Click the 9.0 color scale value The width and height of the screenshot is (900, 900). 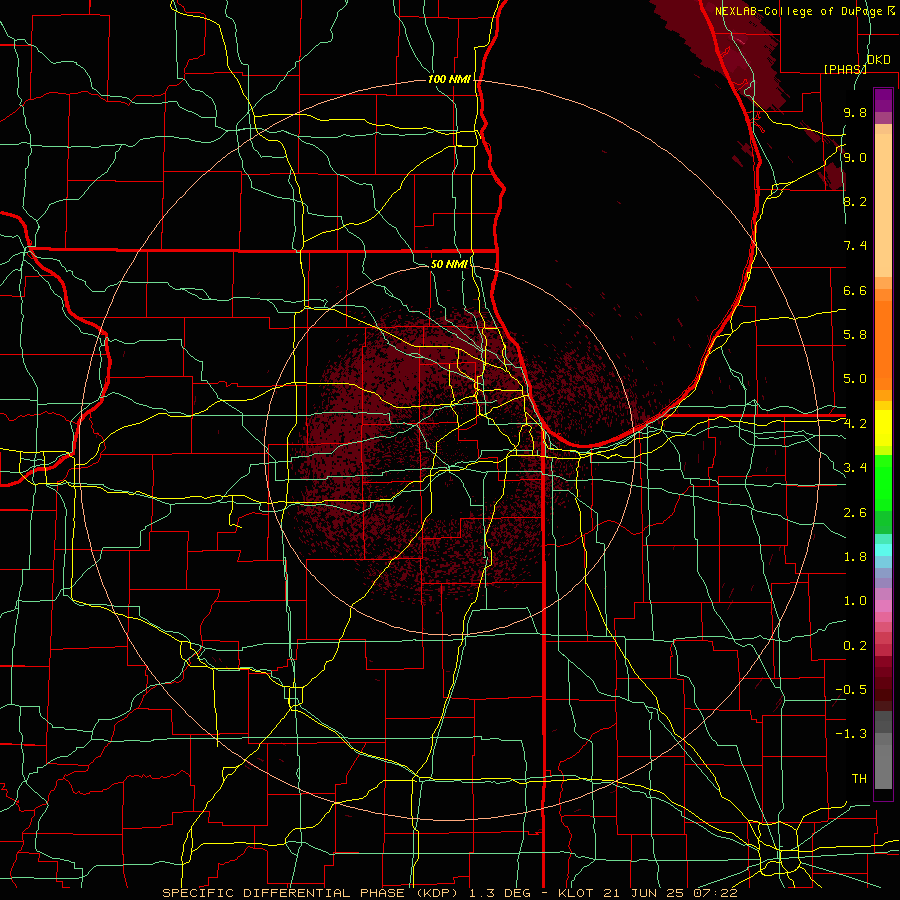pos(855,158)
